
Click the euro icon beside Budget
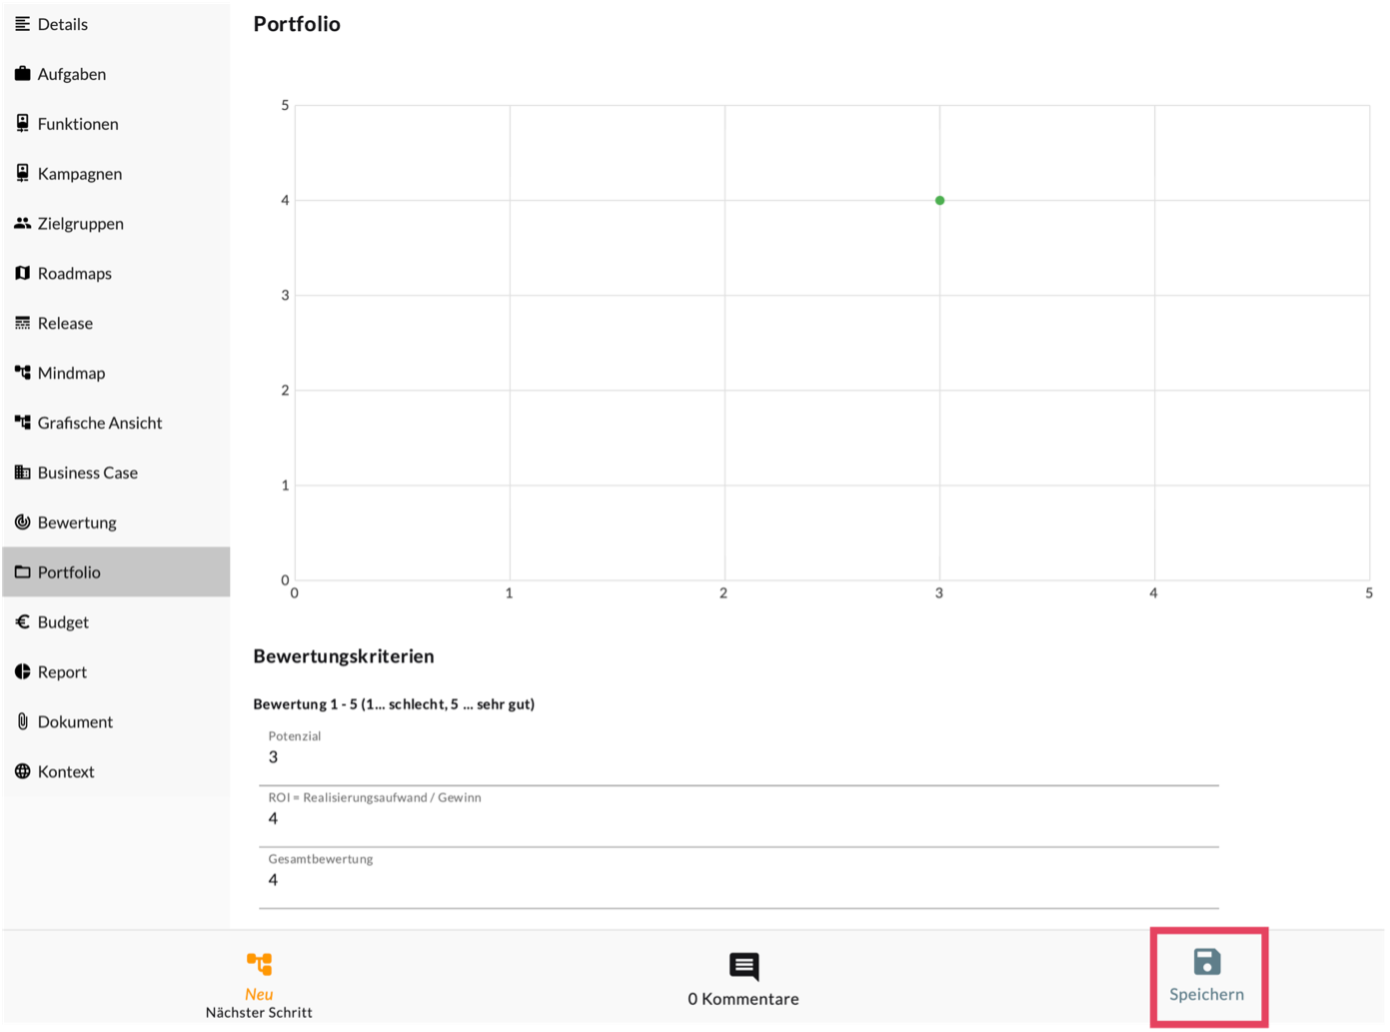click(22, 622)
